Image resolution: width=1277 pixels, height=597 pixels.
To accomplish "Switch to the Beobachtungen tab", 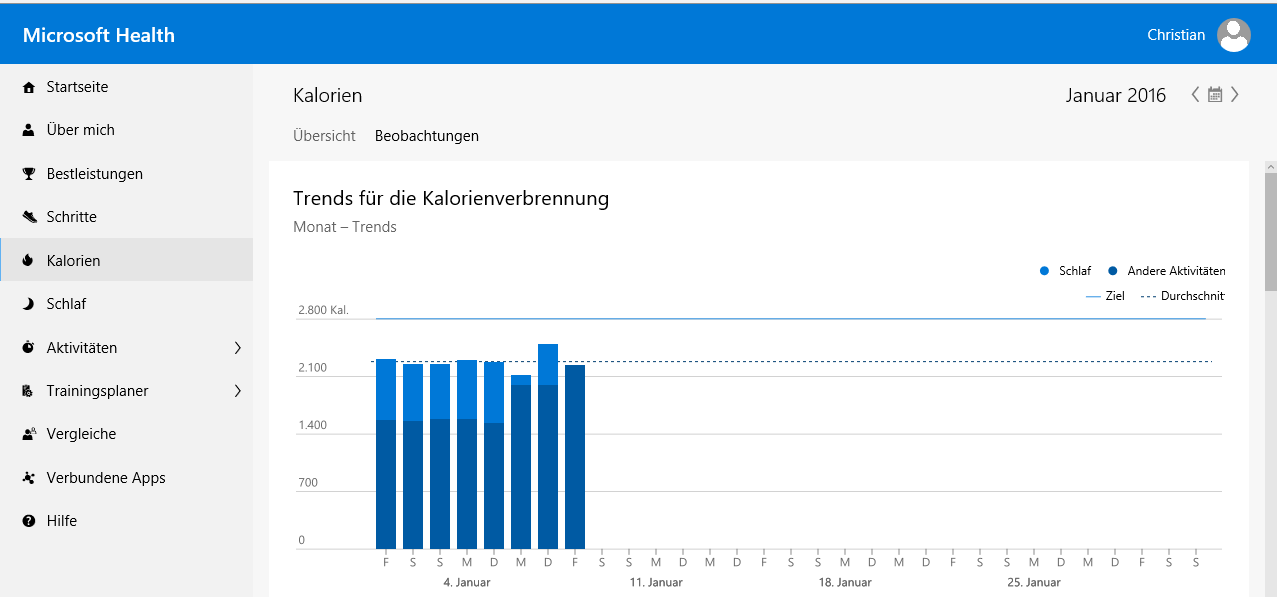I will pyautogui.click(x=427, y=136).
